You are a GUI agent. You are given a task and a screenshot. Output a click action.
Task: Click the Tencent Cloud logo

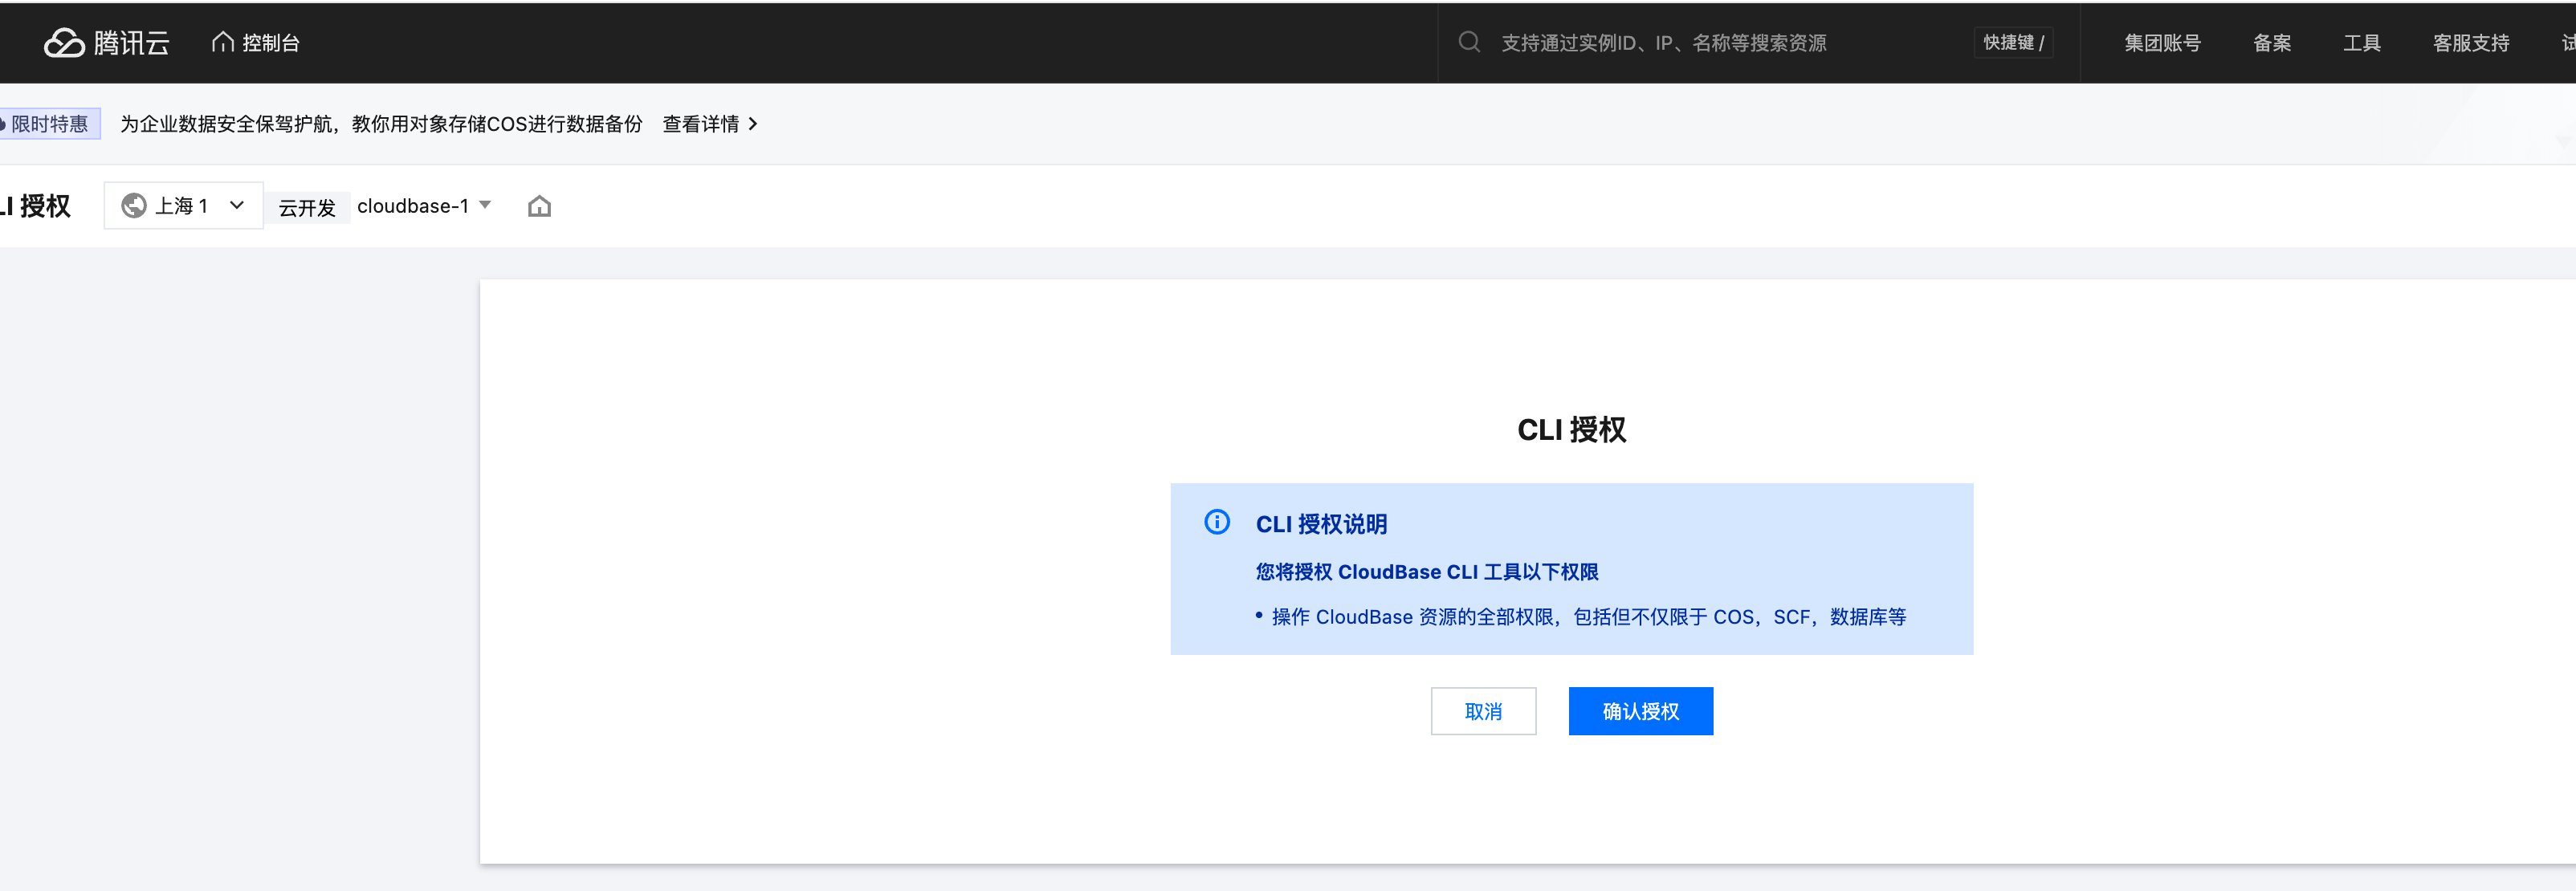(106, 43)
